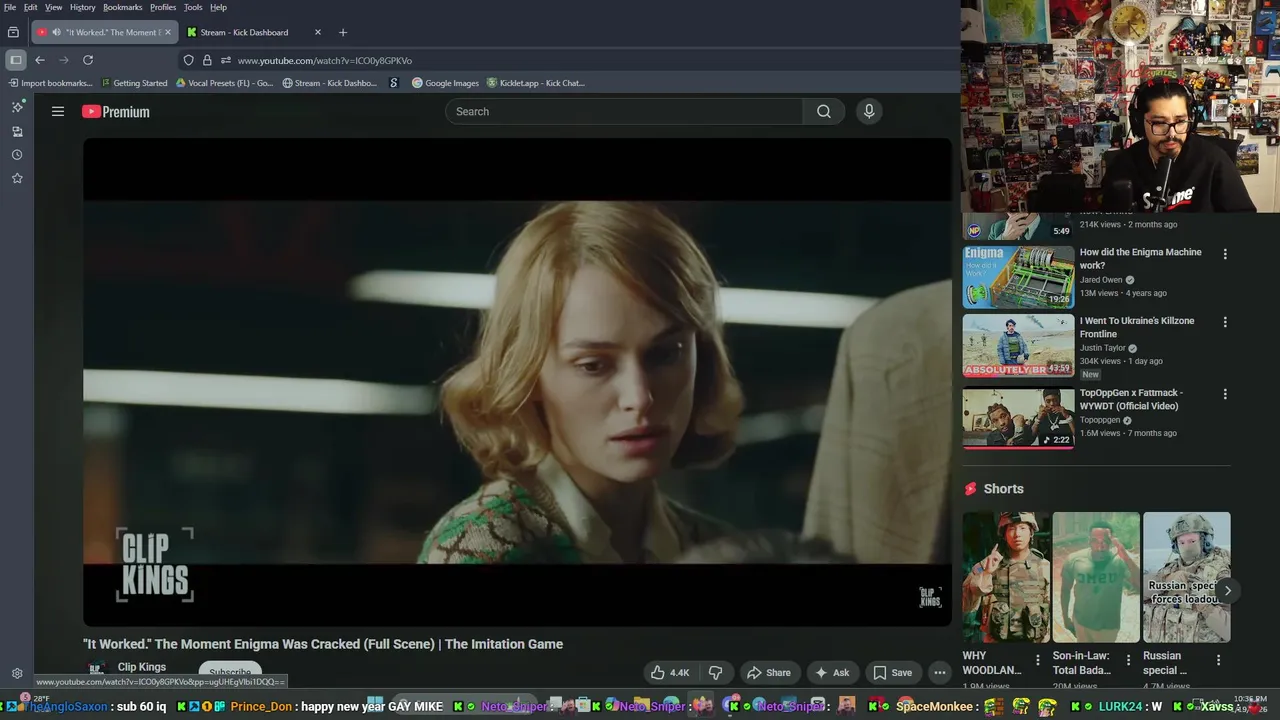Switch to Stream - Kick Dashboard tab
The height and width of the screenshot is (720, 1280).
click(254, 32)
